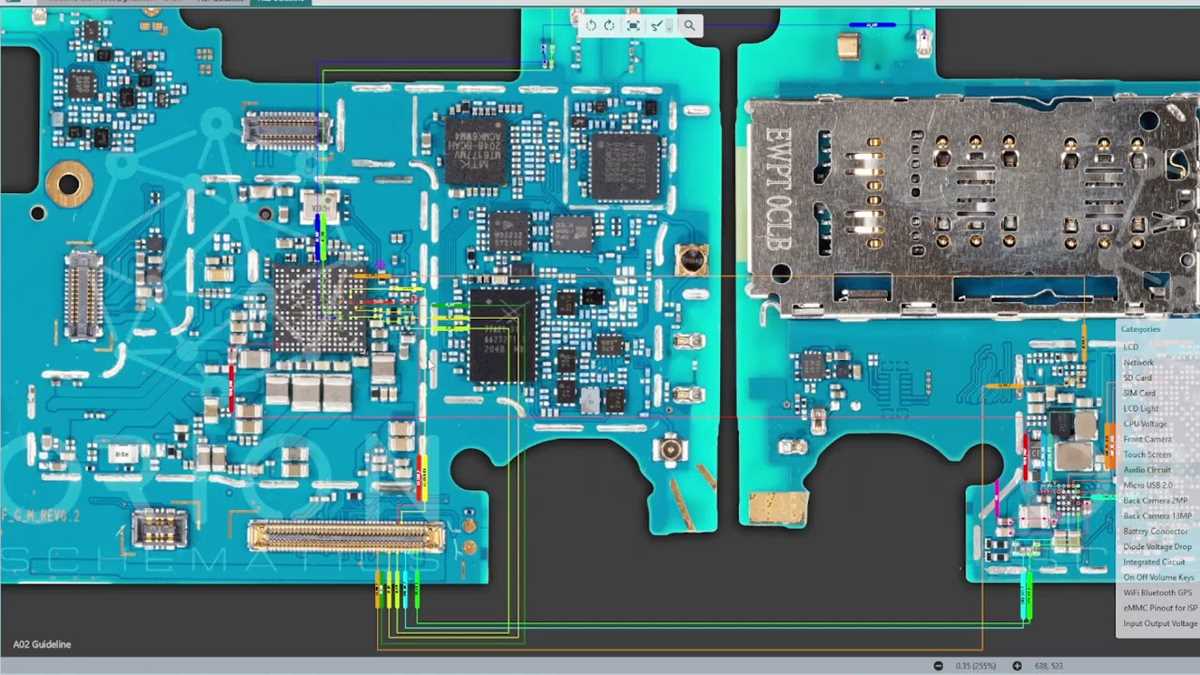1200x675 pixels.
Task: Open the Battery Connector category
Action: point(1156,531)
